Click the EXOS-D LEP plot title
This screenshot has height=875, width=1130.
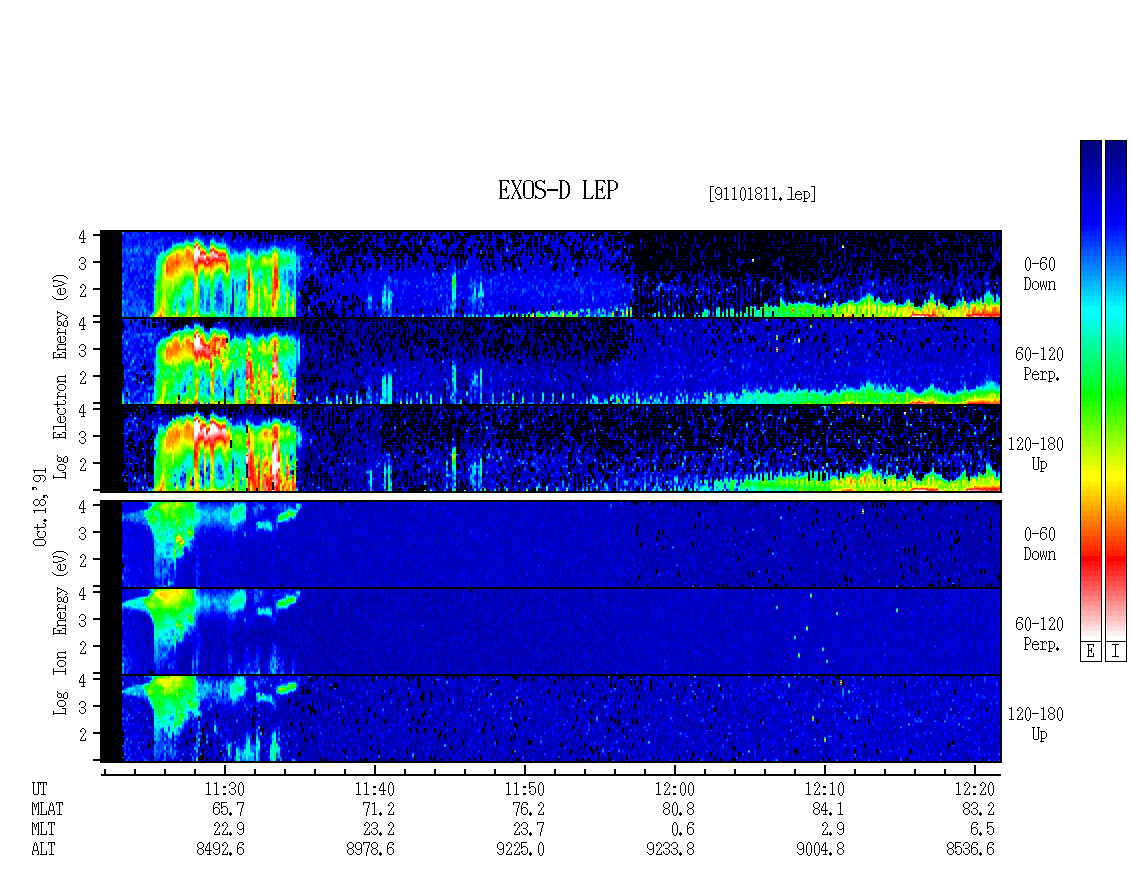(x=558, y=190)
